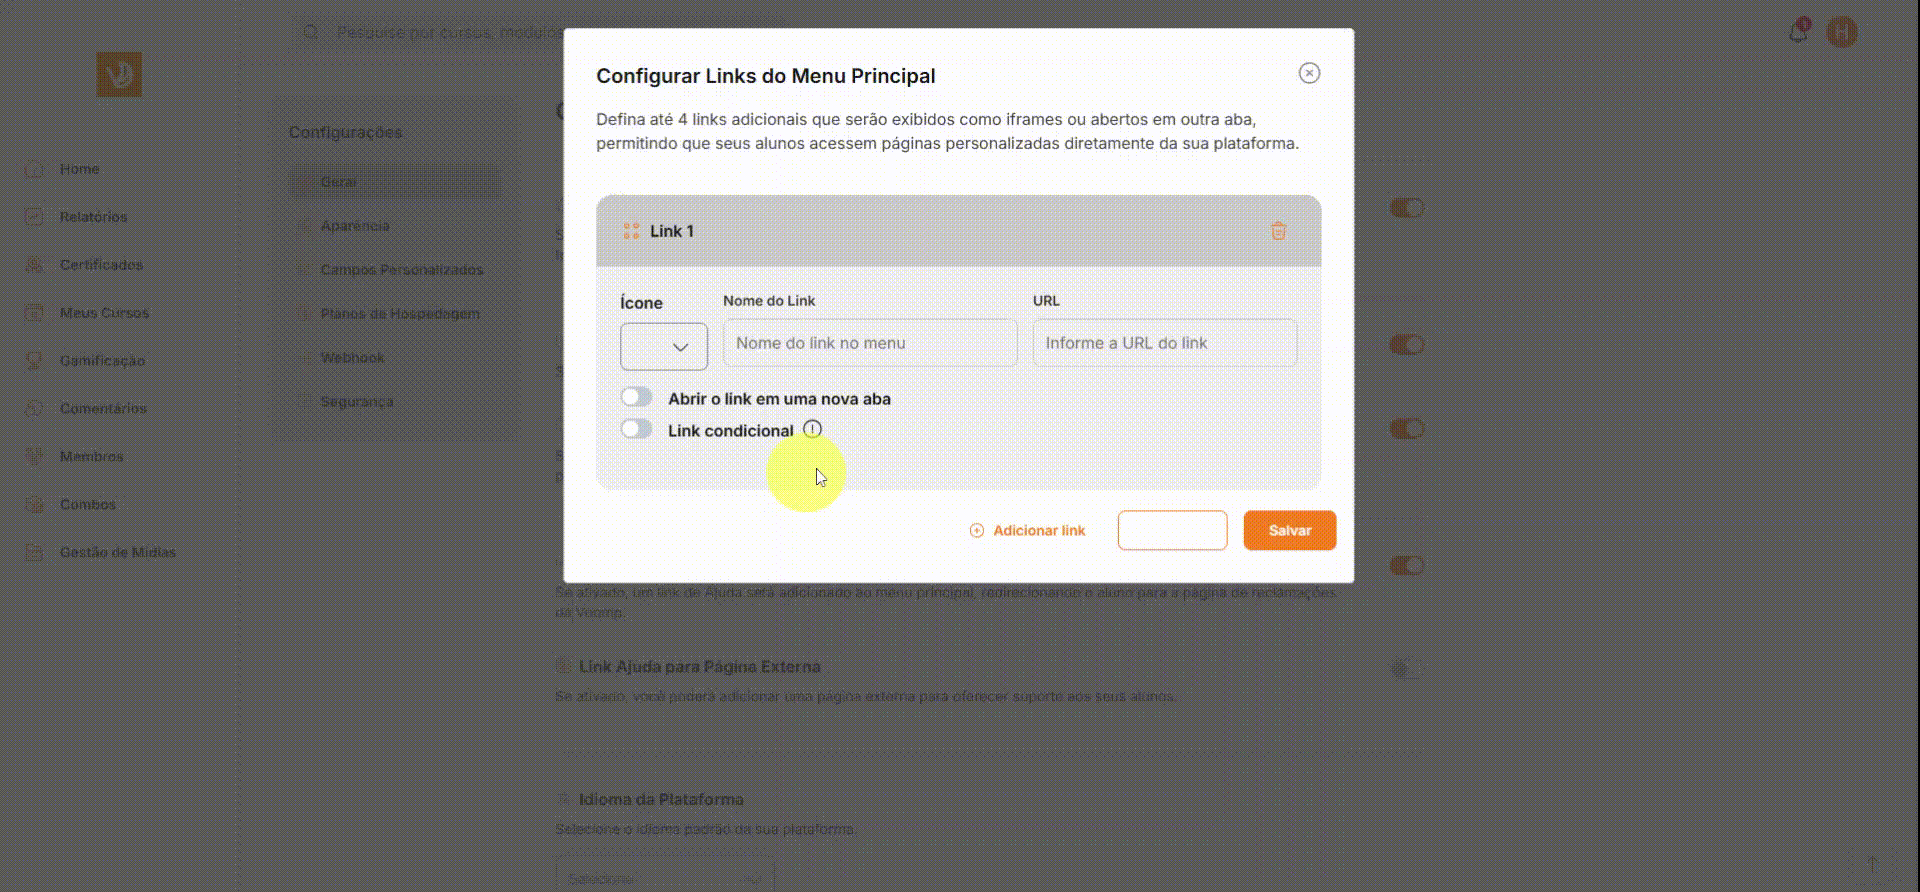Viewport: 1920px width, 892px height.
Task: Open the user avatar menu
Action: click(1842, 32)
